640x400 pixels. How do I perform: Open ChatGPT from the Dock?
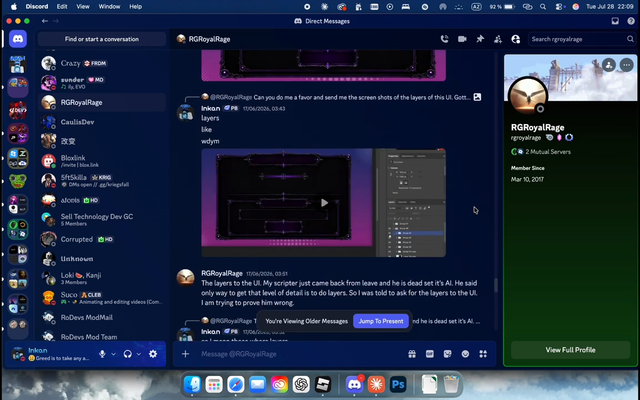301,384
